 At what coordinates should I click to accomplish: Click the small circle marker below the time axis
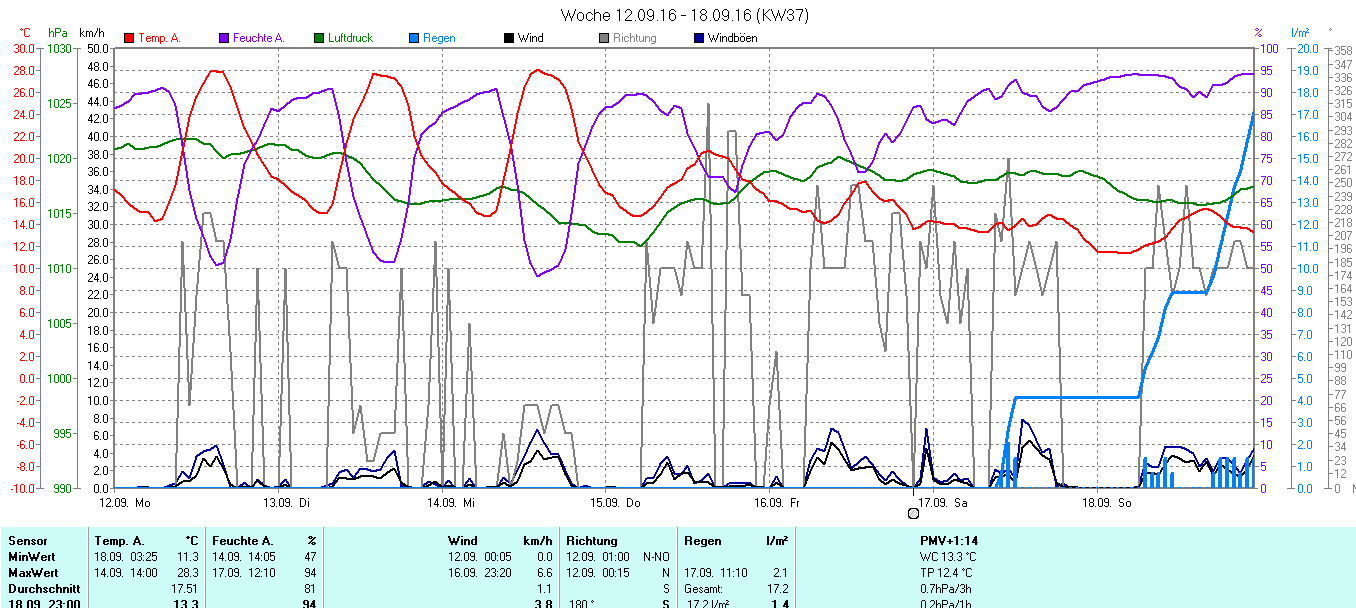[912, 513]
